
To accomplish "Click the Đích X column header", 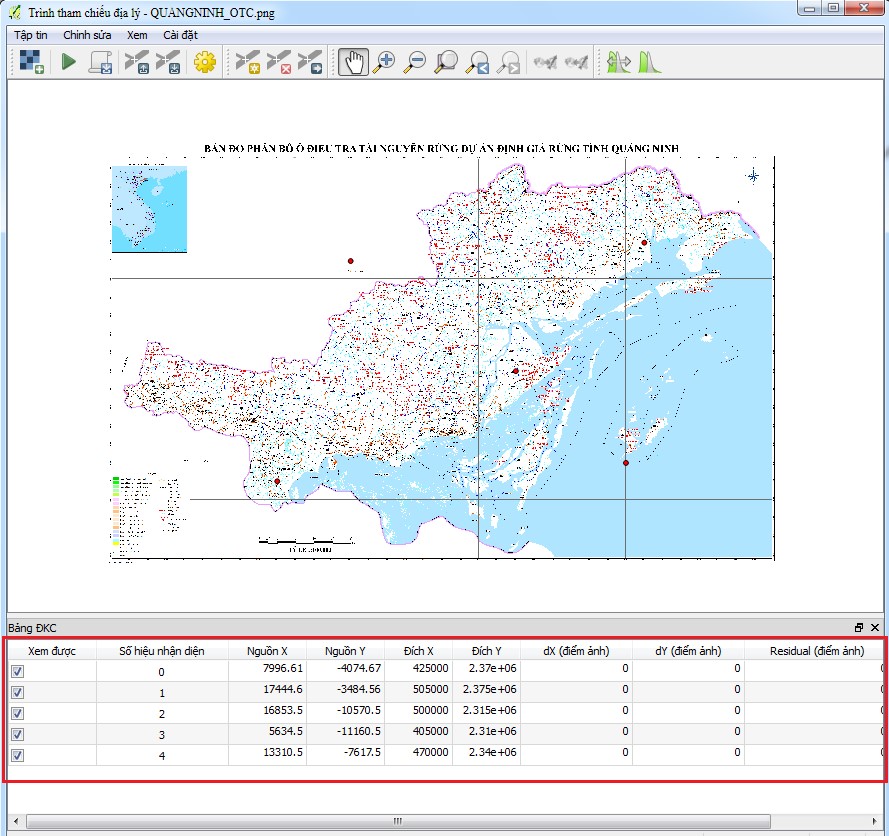I will click(418, 651).
